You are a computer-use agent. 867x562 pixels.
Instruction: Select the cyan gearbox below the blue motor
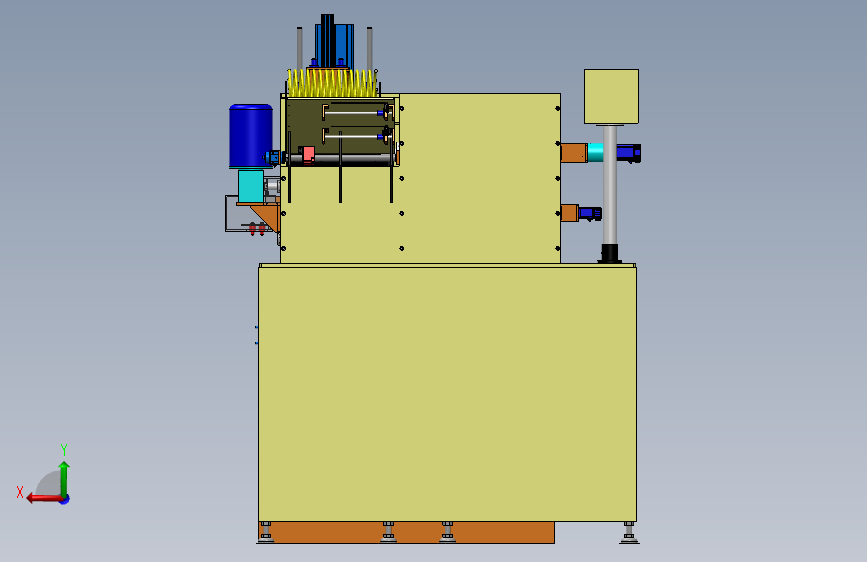click(251, 186)
